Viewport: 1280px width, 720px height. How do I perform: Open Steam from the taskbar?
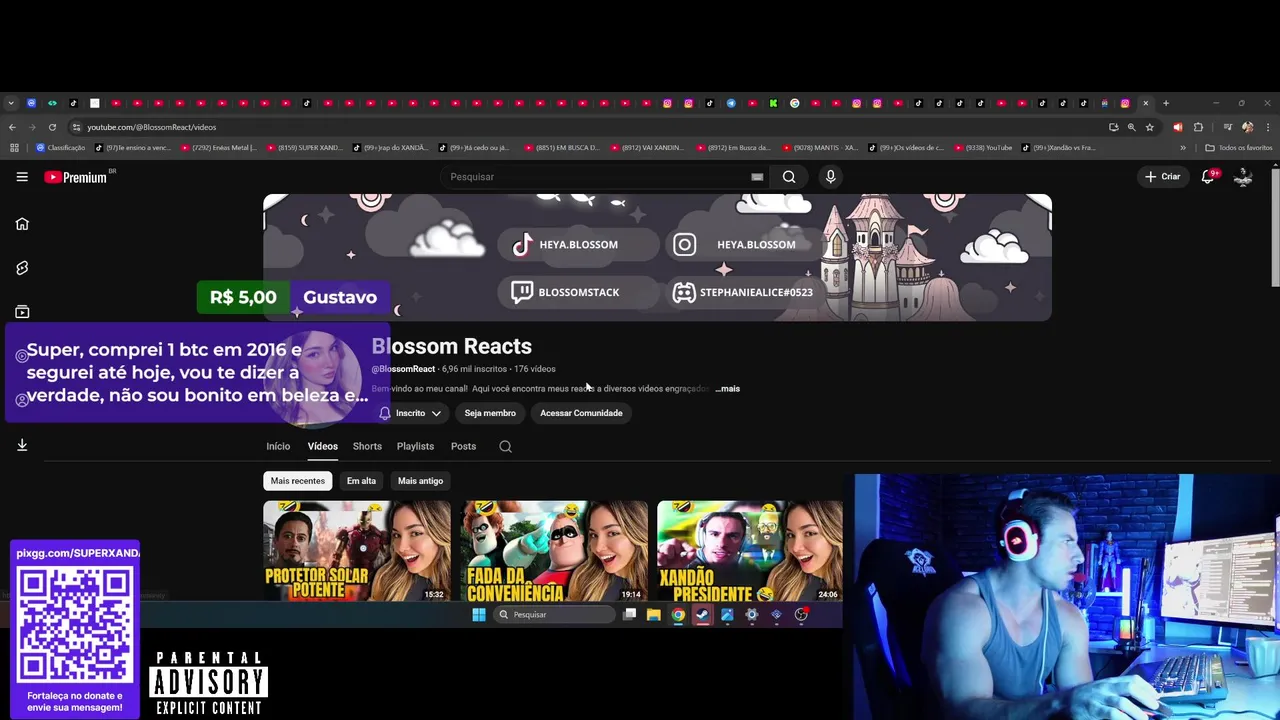[702, 614]
